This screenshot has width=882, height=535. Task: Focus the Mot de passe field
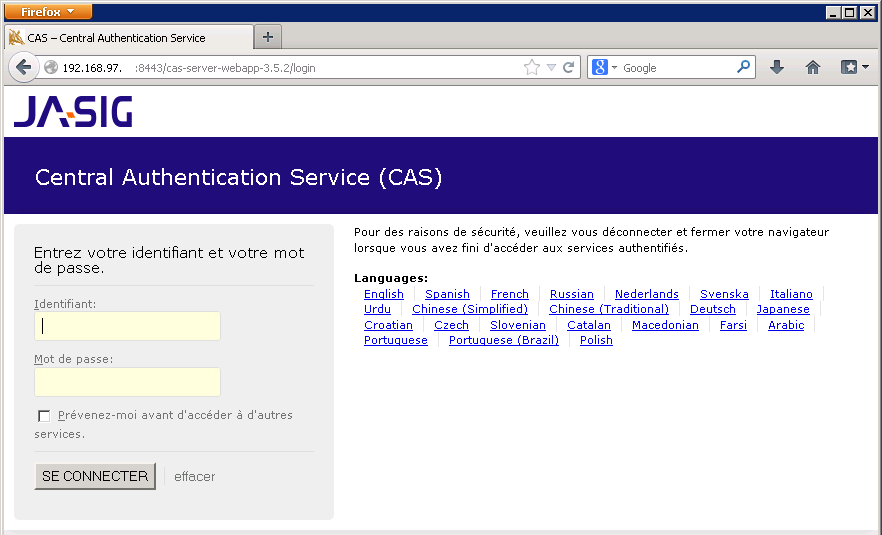point(128,382)
